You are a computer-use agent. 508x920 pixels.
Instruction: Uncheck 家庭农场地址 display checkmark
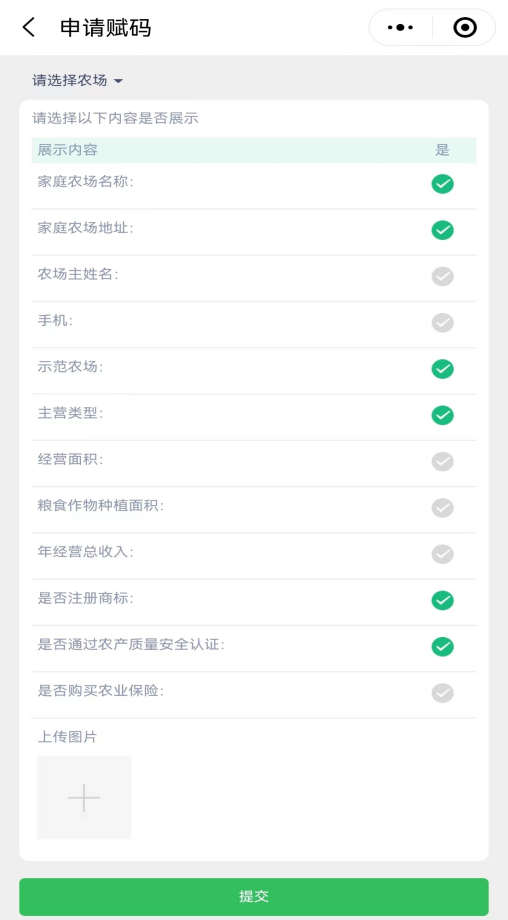coord(442,230)
